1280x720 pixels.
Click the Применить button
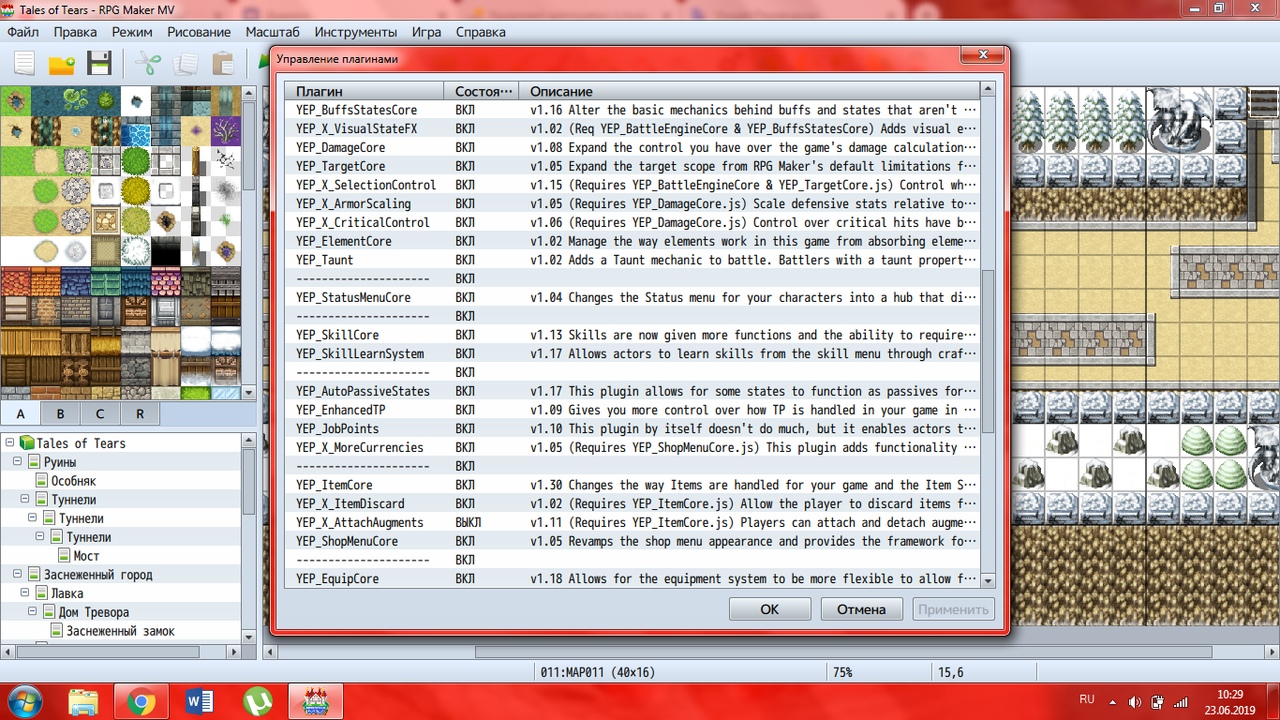[x=953, y=609]
